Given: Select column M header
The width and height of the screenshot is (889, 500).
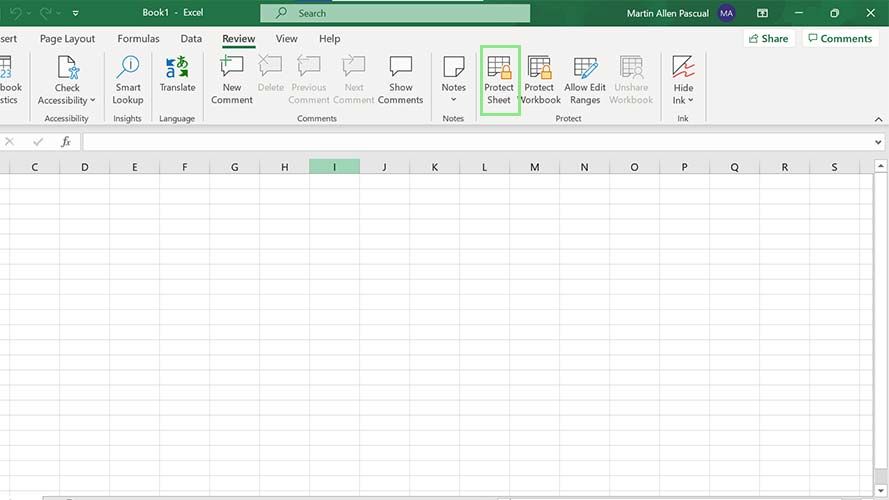Looking at the screenshot, I should [x=535, y=167].
